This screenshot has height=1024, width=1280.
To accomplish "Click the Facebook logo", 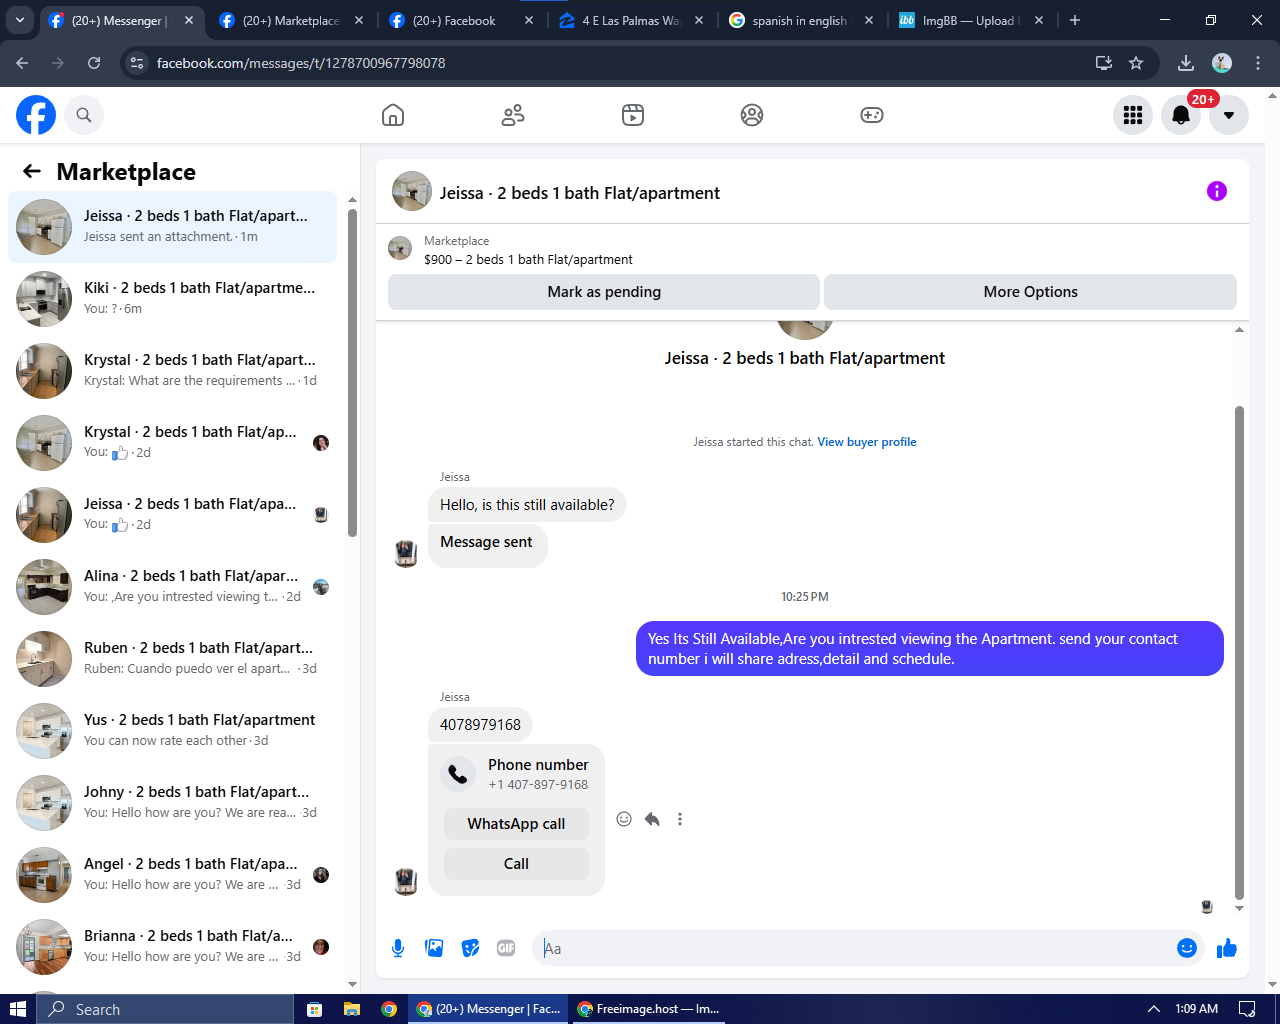I will click(x=36, y=115).
